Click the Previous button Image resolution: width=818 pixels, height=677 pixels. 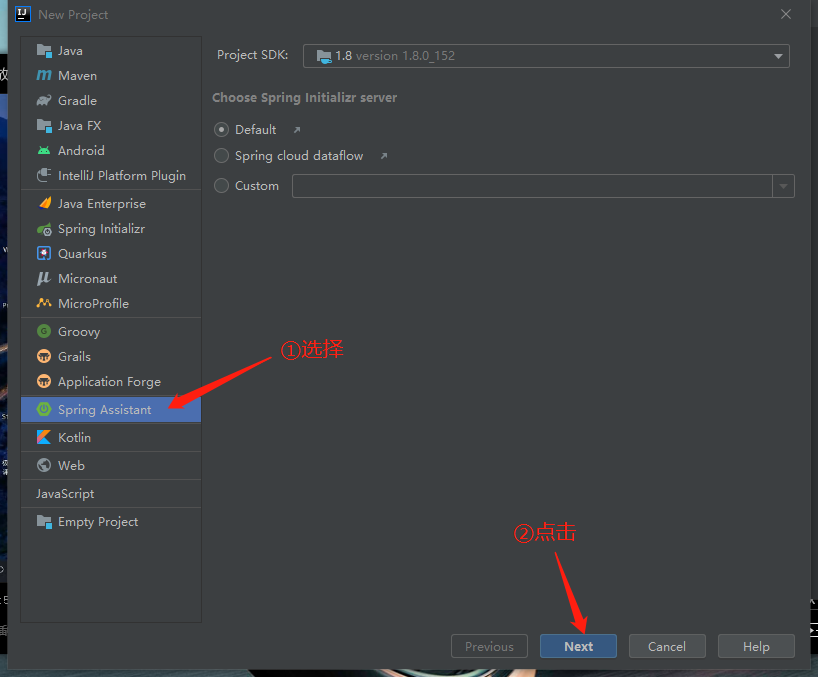point(489,646)
